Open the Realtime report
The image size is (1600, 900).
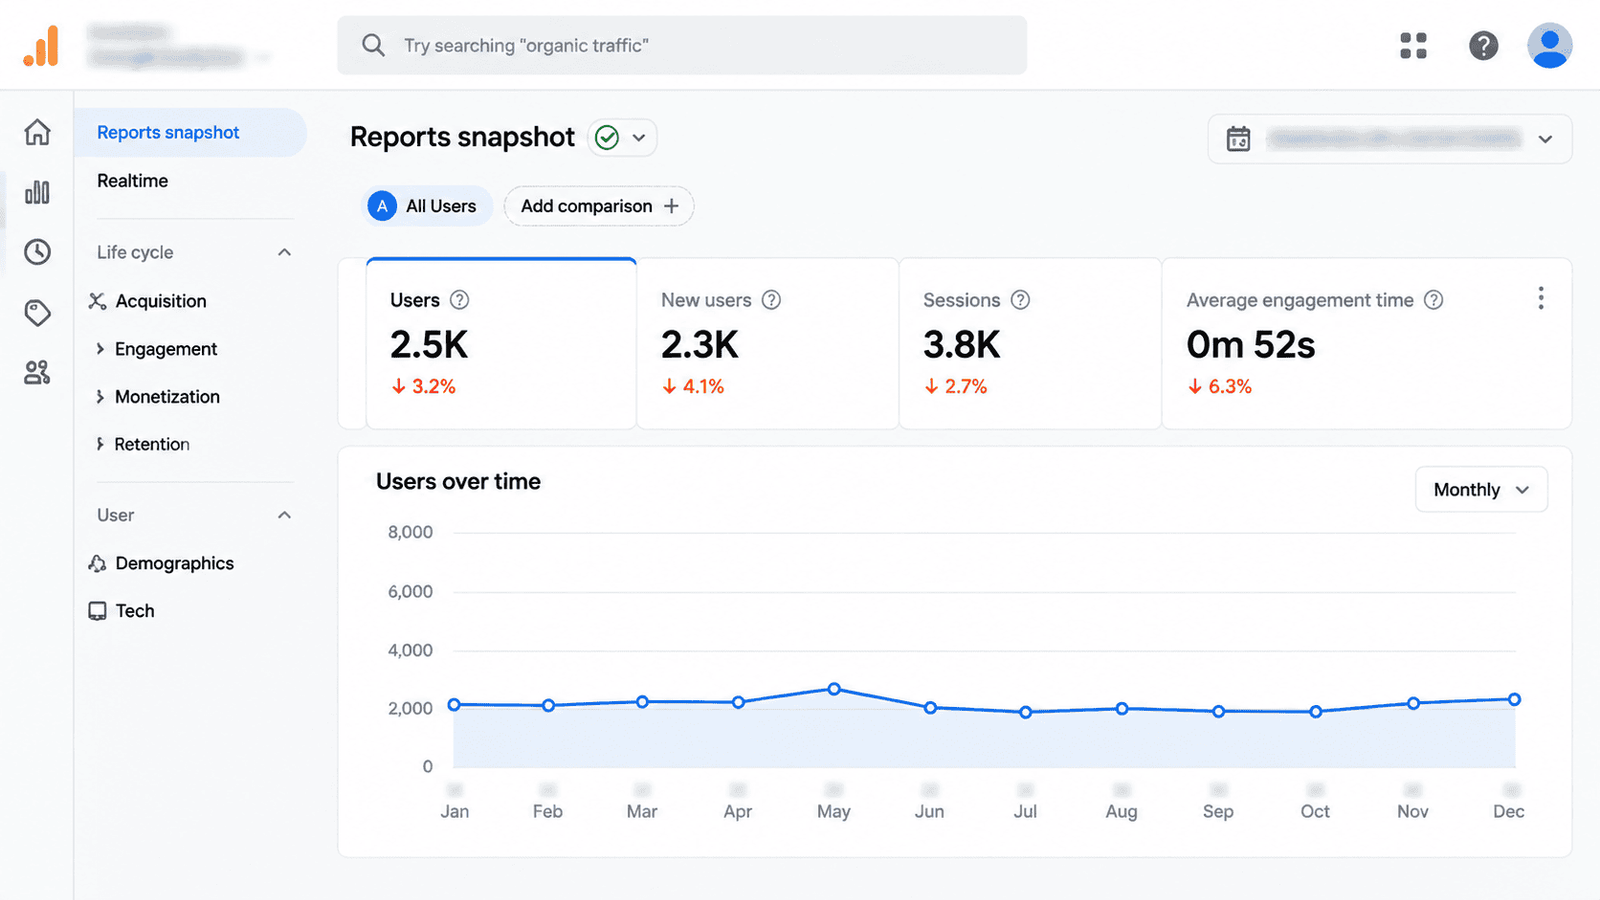(x=132, y=181)
